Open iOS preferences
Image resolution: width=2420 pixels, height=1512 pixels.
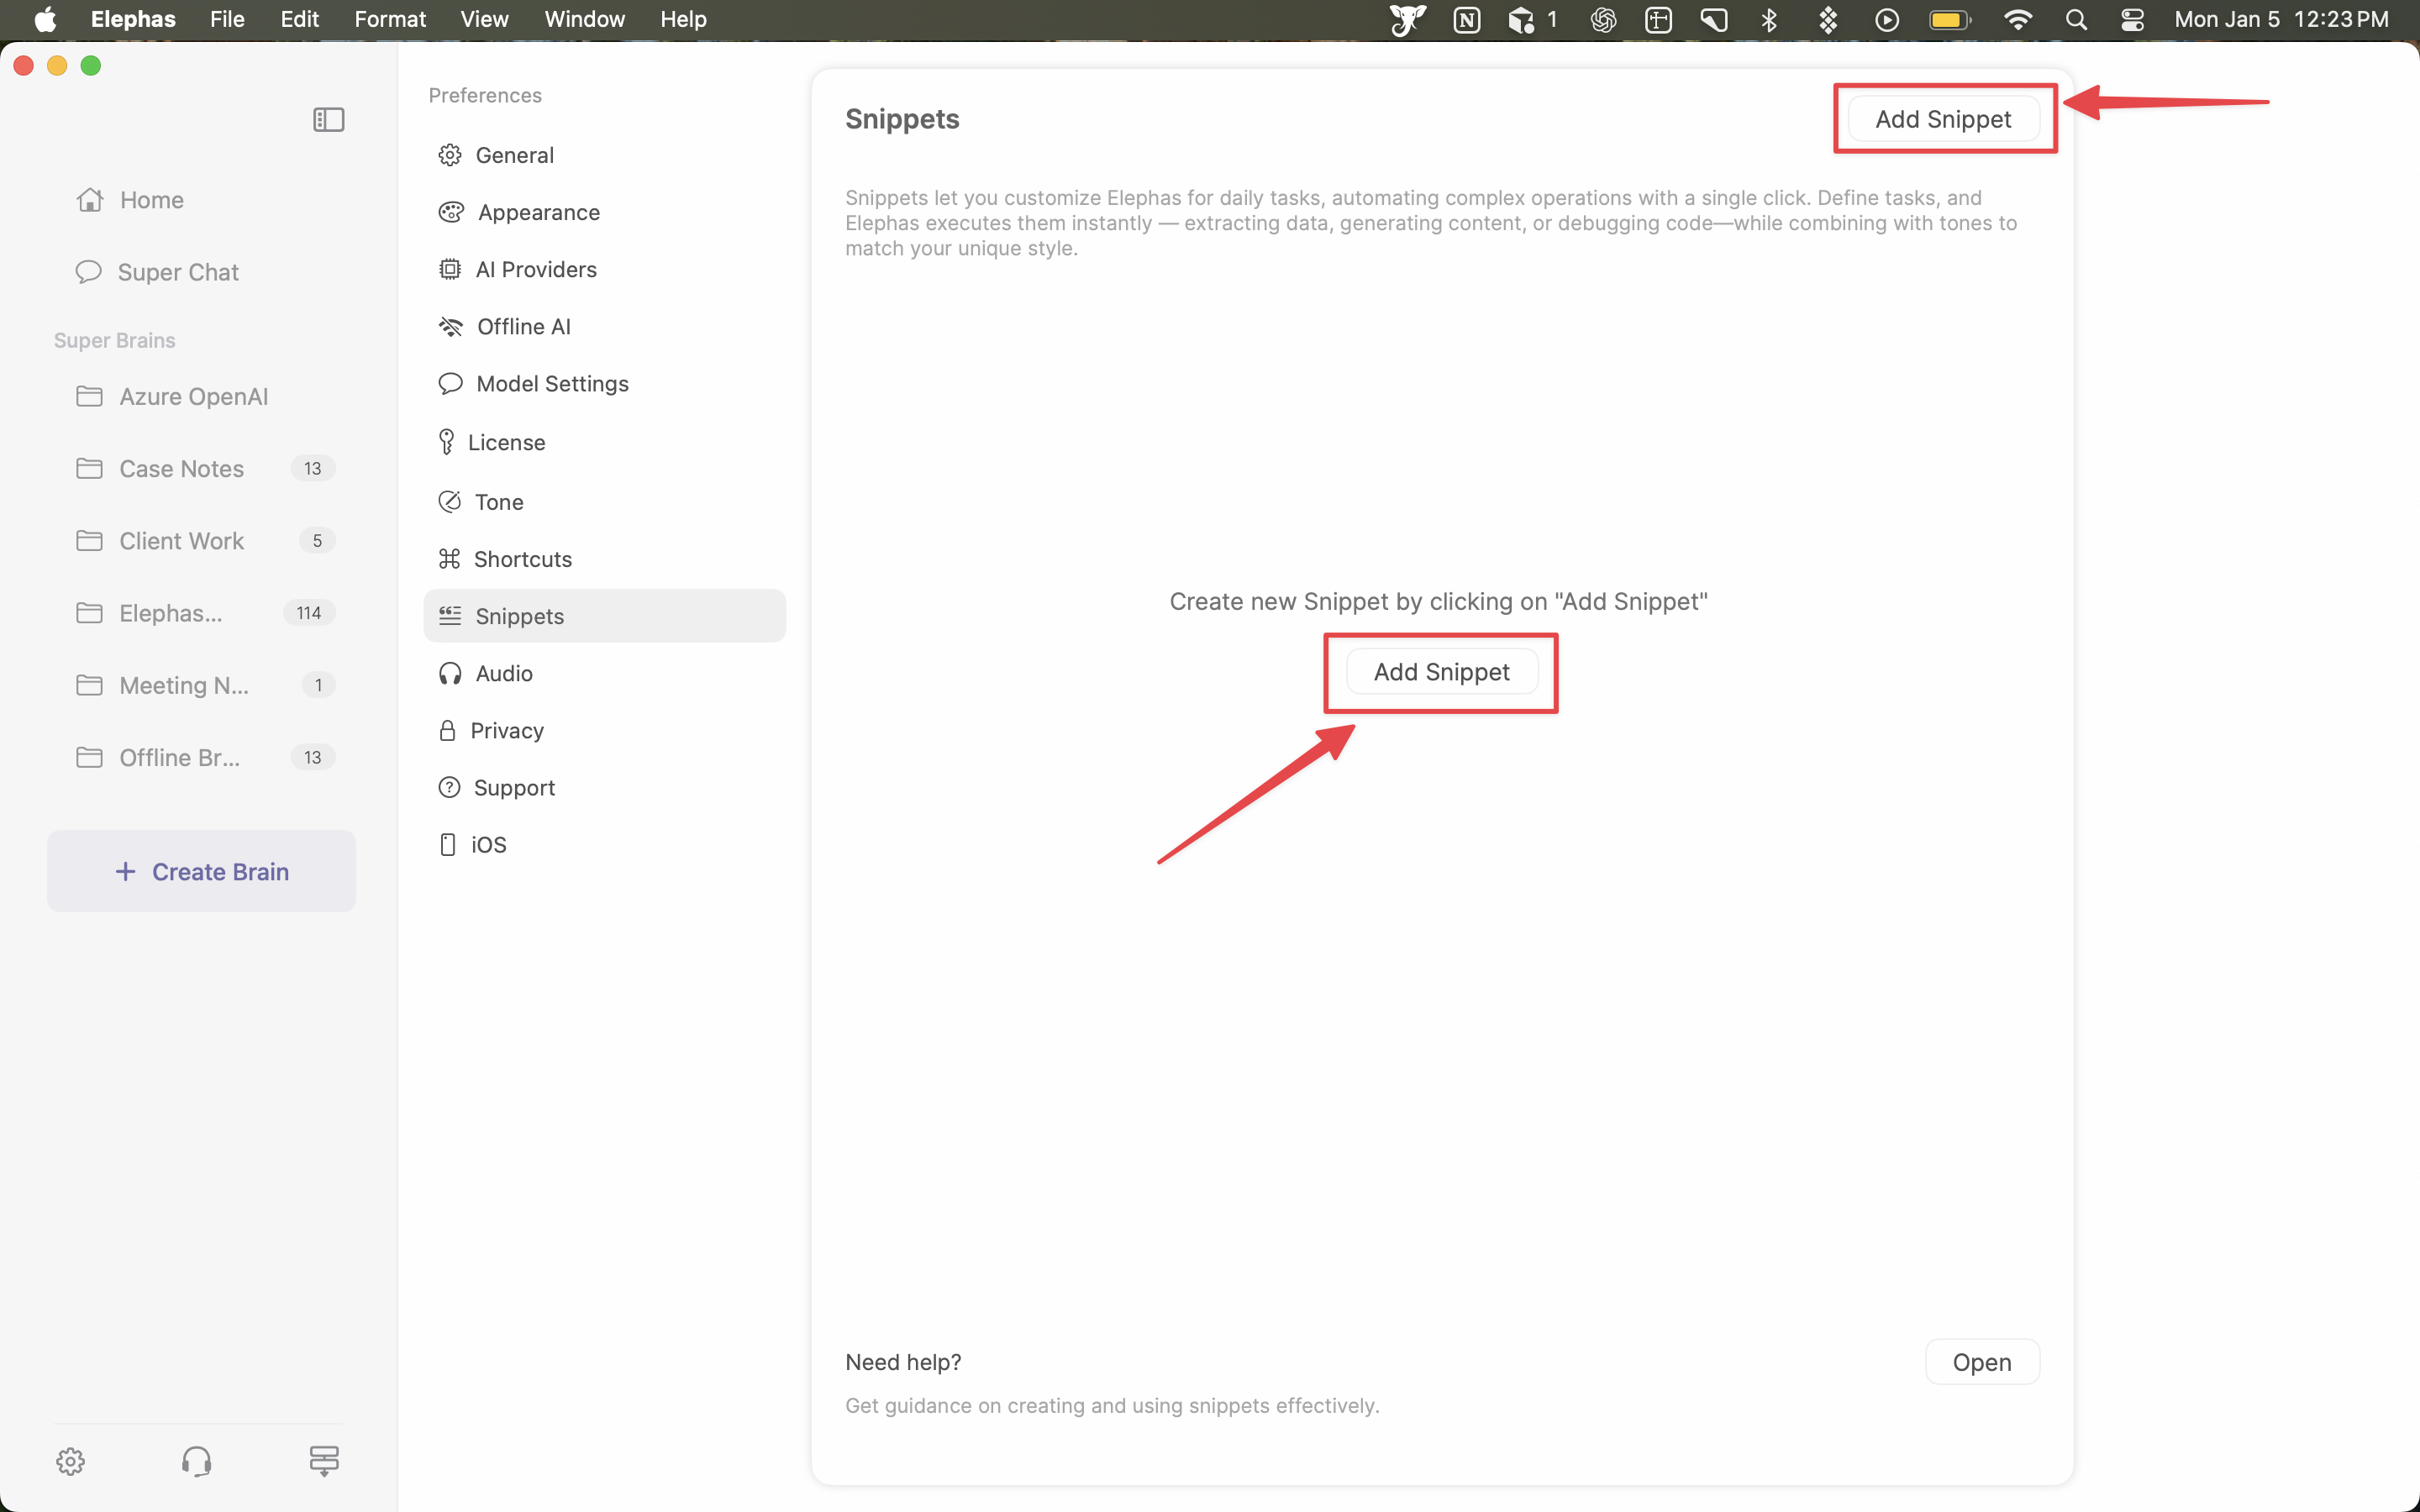(x=604, y=845)
